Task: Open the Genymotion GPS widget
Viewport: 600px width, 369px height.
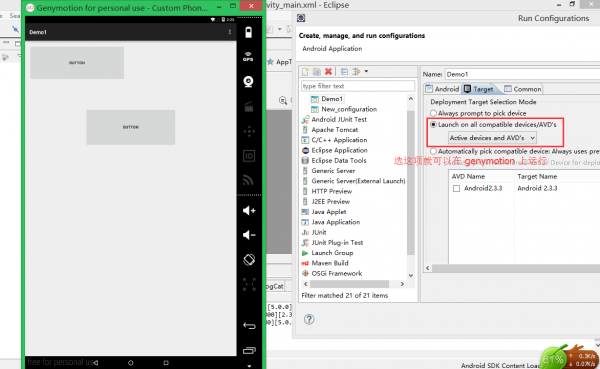Action: click(x=248, y=57)
